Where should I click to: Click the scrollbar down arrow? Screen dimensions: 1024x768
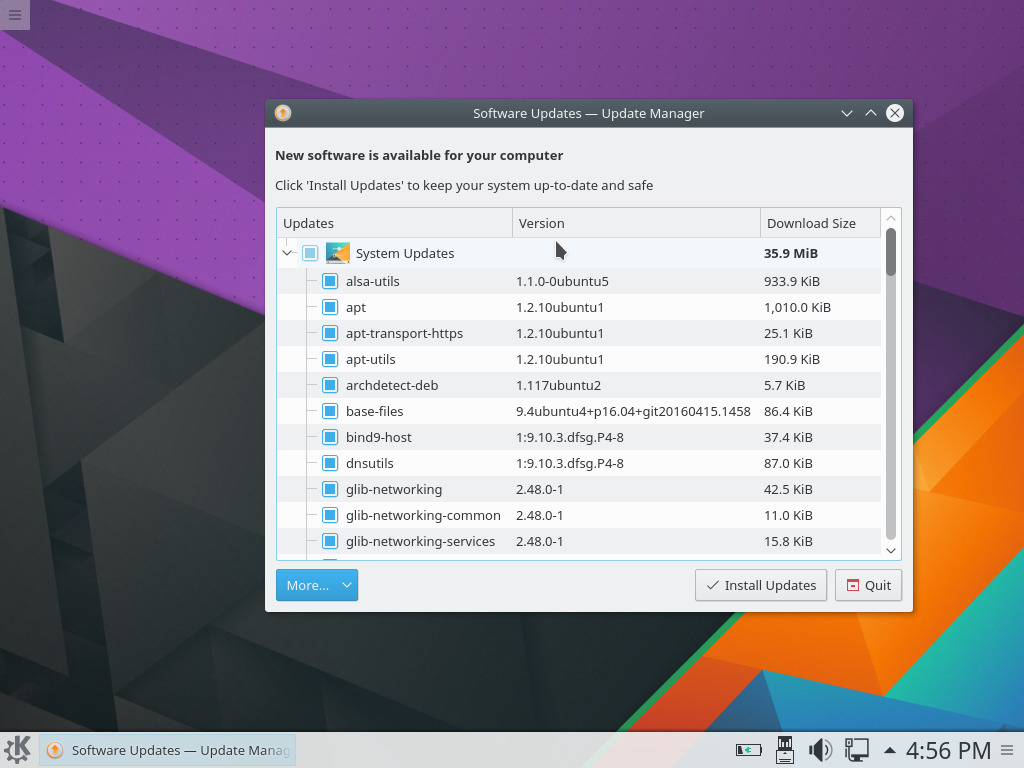pyautogui.click(x=891, y=551)
